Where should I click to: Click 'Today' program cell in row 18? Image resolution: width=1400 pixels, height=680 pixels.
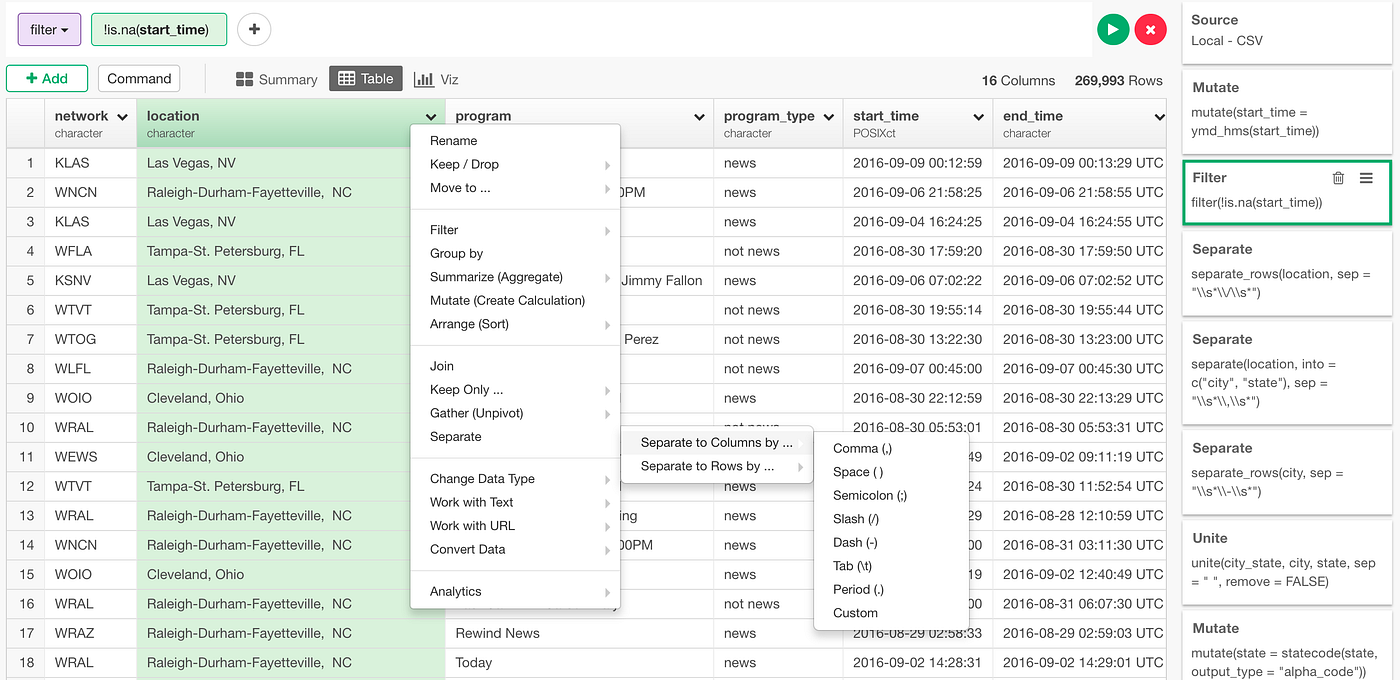click(579, 662)
